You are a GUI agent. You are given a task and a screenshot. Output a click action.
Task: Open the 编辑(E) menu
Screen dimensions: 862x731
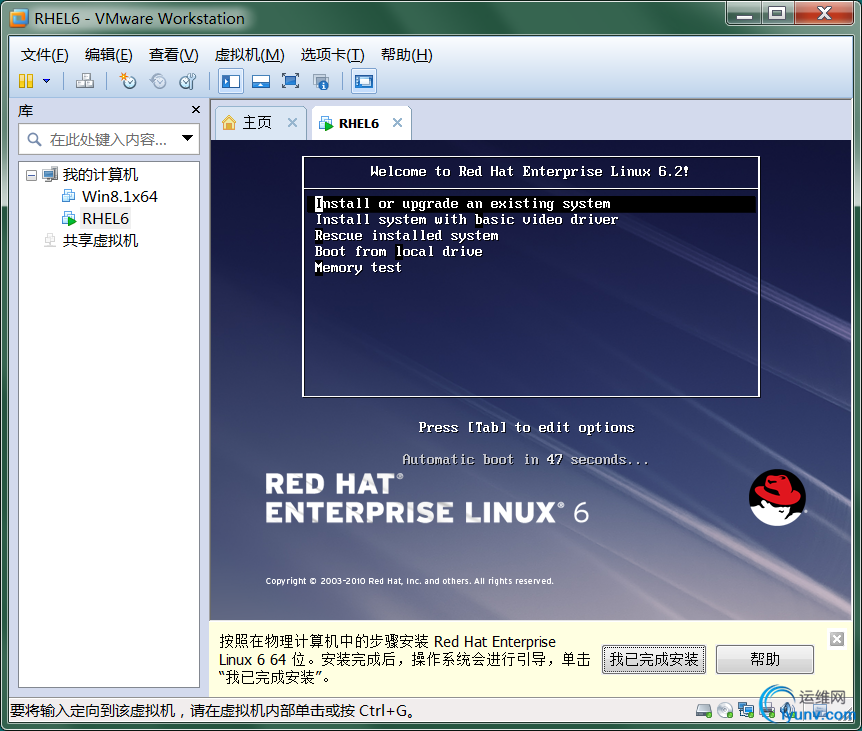(108, 55)
